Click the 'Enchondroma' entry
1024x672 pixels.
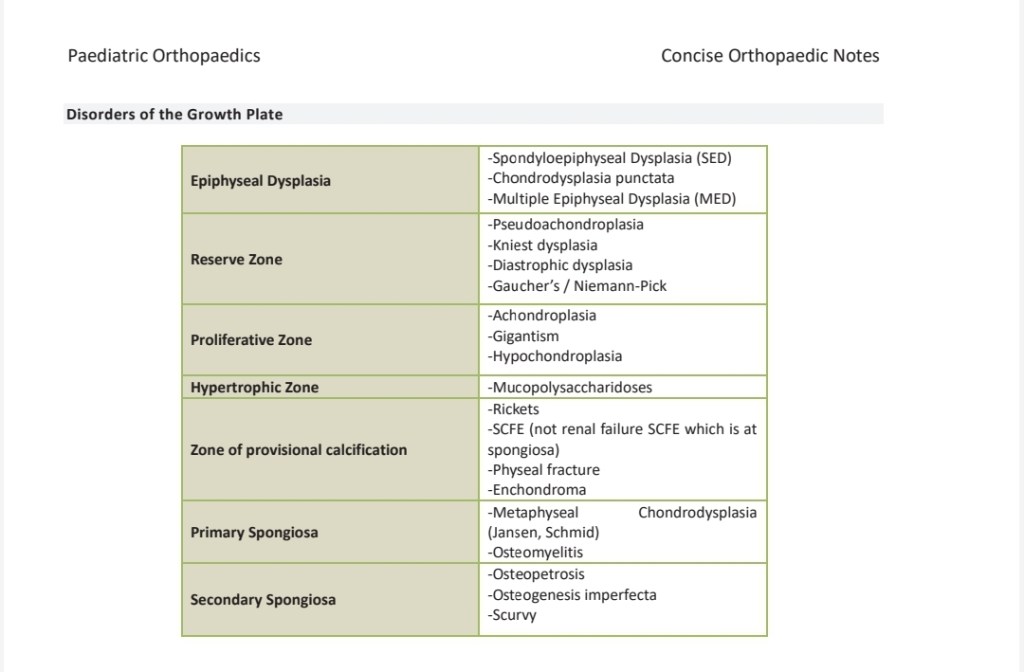[x=537, y=490]
